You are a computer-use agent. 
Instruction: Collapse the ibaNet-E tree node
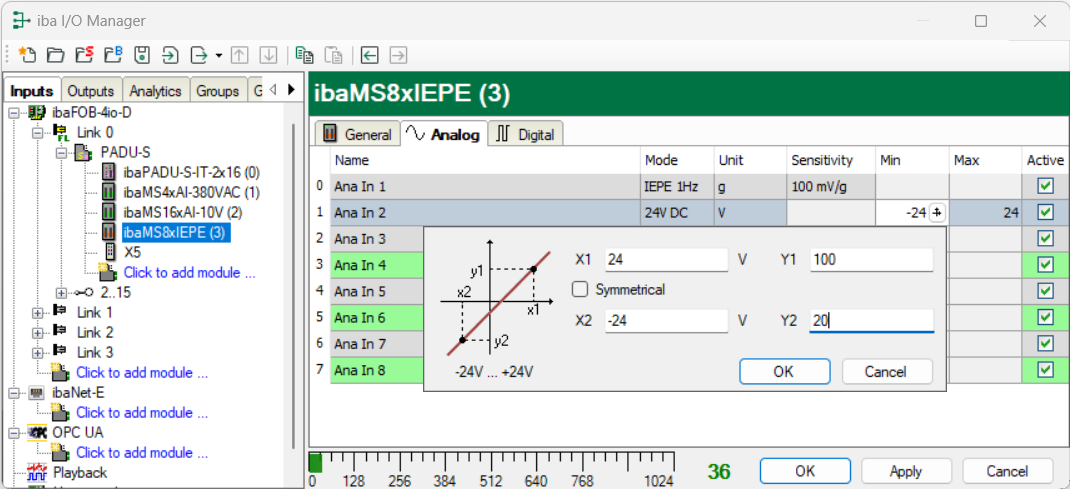tap(14, 393)
